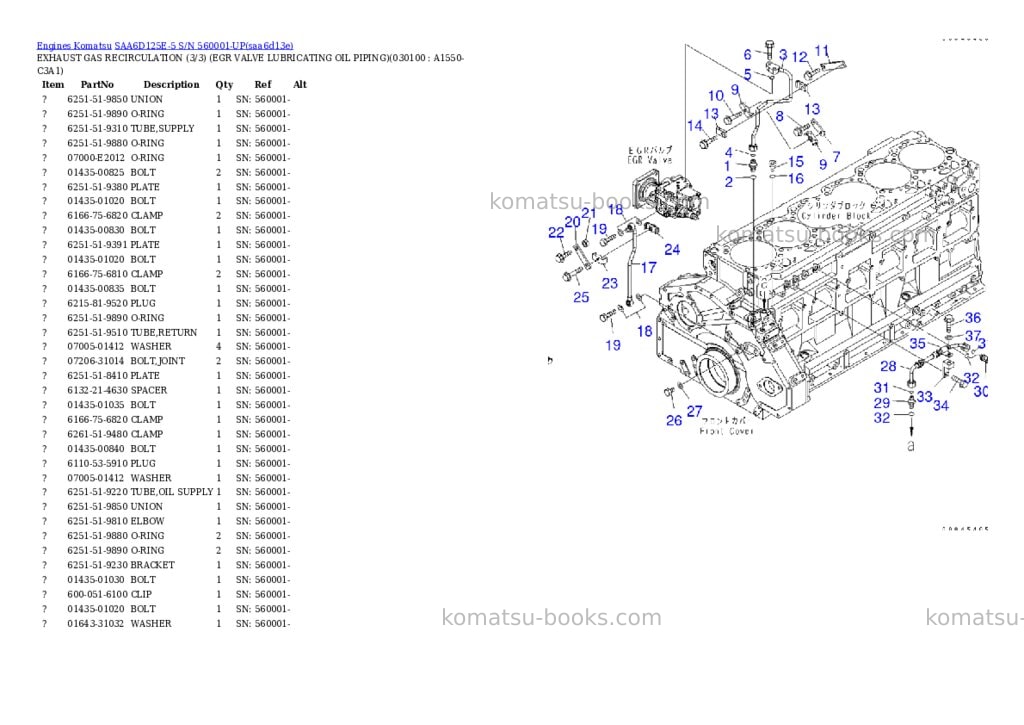This screenshot has height=725, width=1024.
Task: Click callout number 28 in the diagram
Action: click(x=888, y=366)
